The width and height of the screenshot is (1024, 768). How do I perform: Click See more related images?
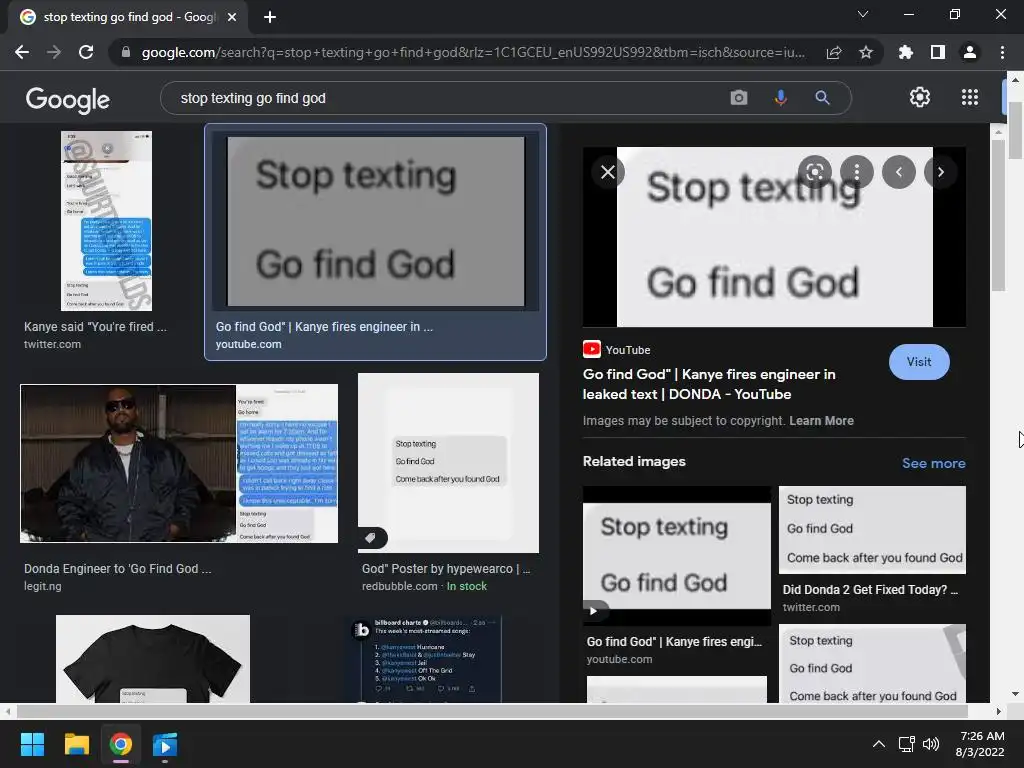tap(933, 463)
